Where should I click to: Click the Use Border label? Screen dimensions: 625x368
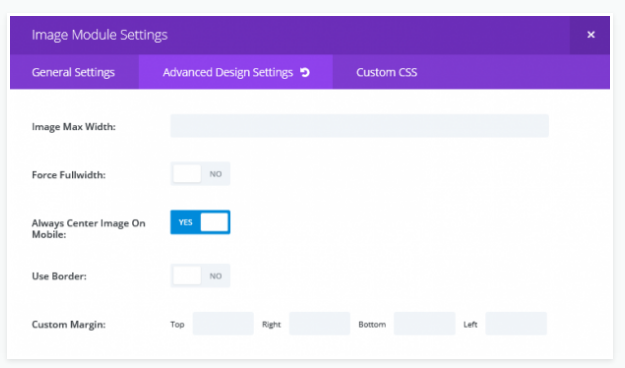point(59,276)
